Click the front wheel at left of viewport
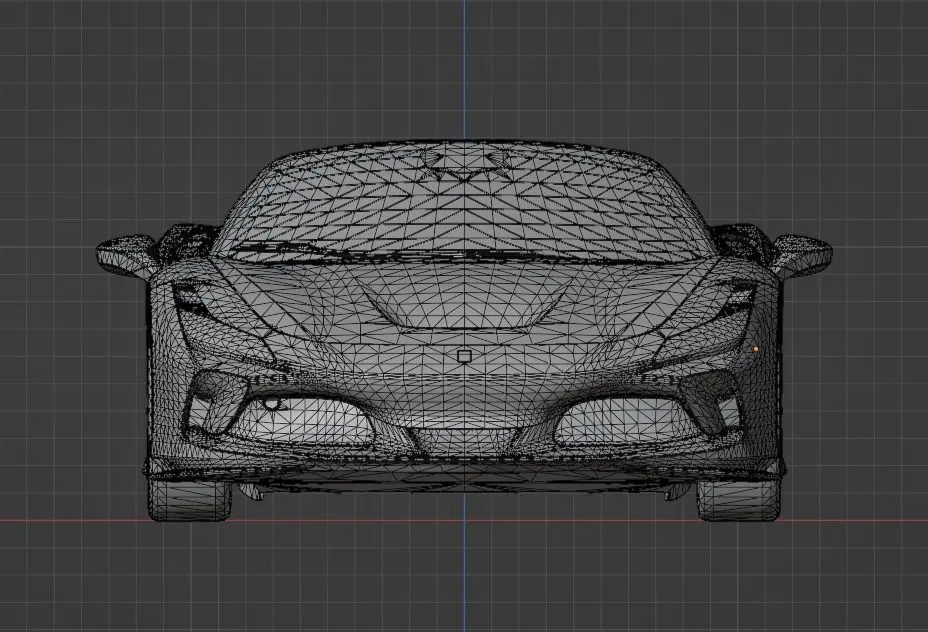The height and width of the screenshot is (632, 928). (189, 500)
